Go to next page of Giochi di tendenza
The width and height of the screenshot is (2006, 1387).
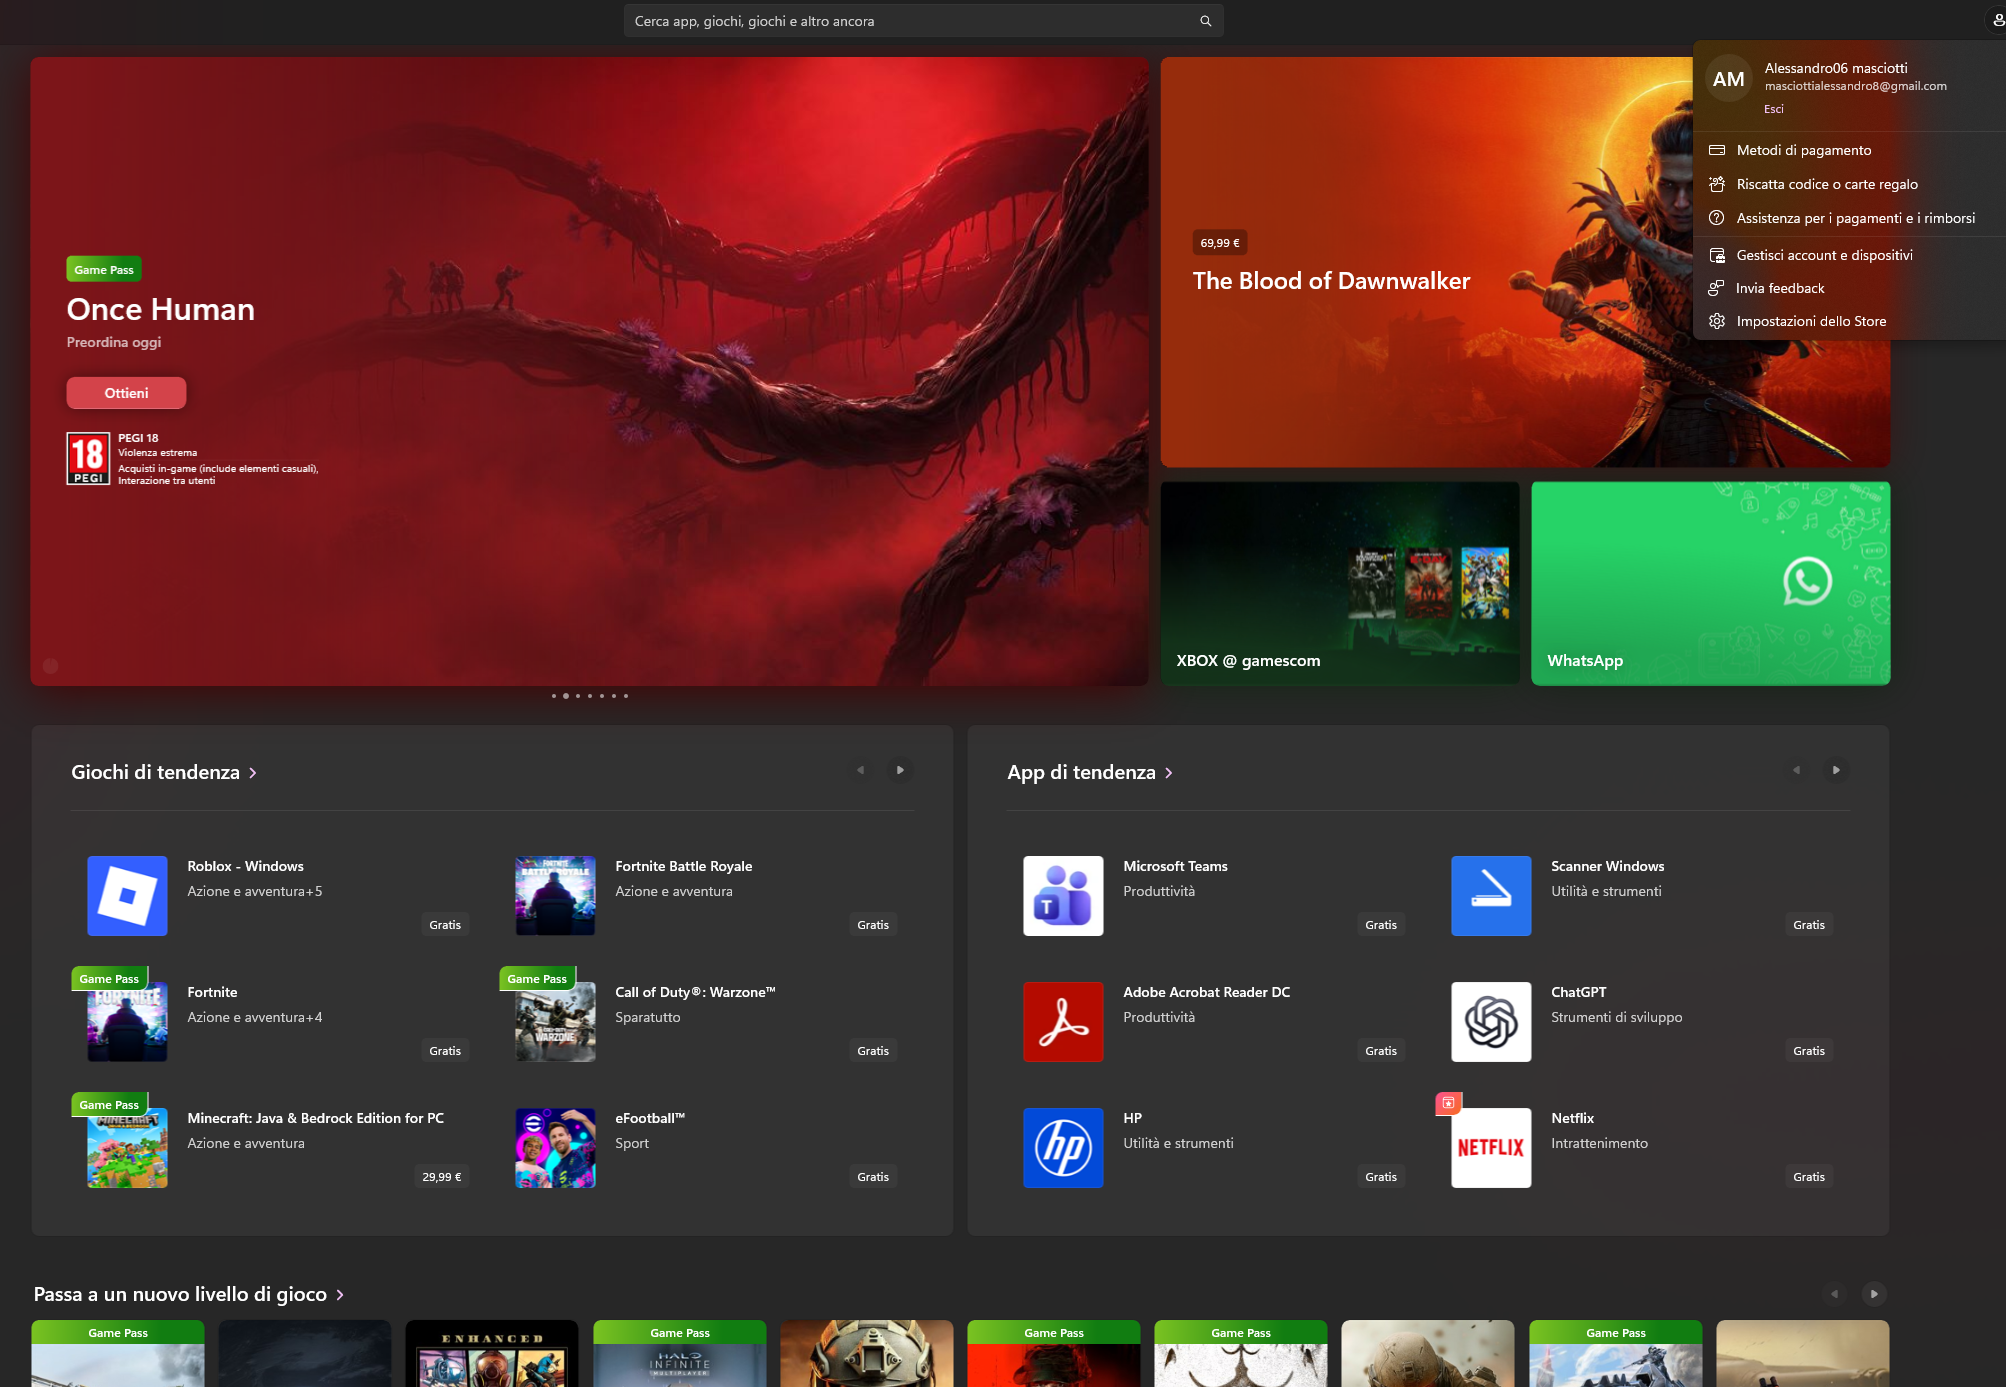point(900,770)
